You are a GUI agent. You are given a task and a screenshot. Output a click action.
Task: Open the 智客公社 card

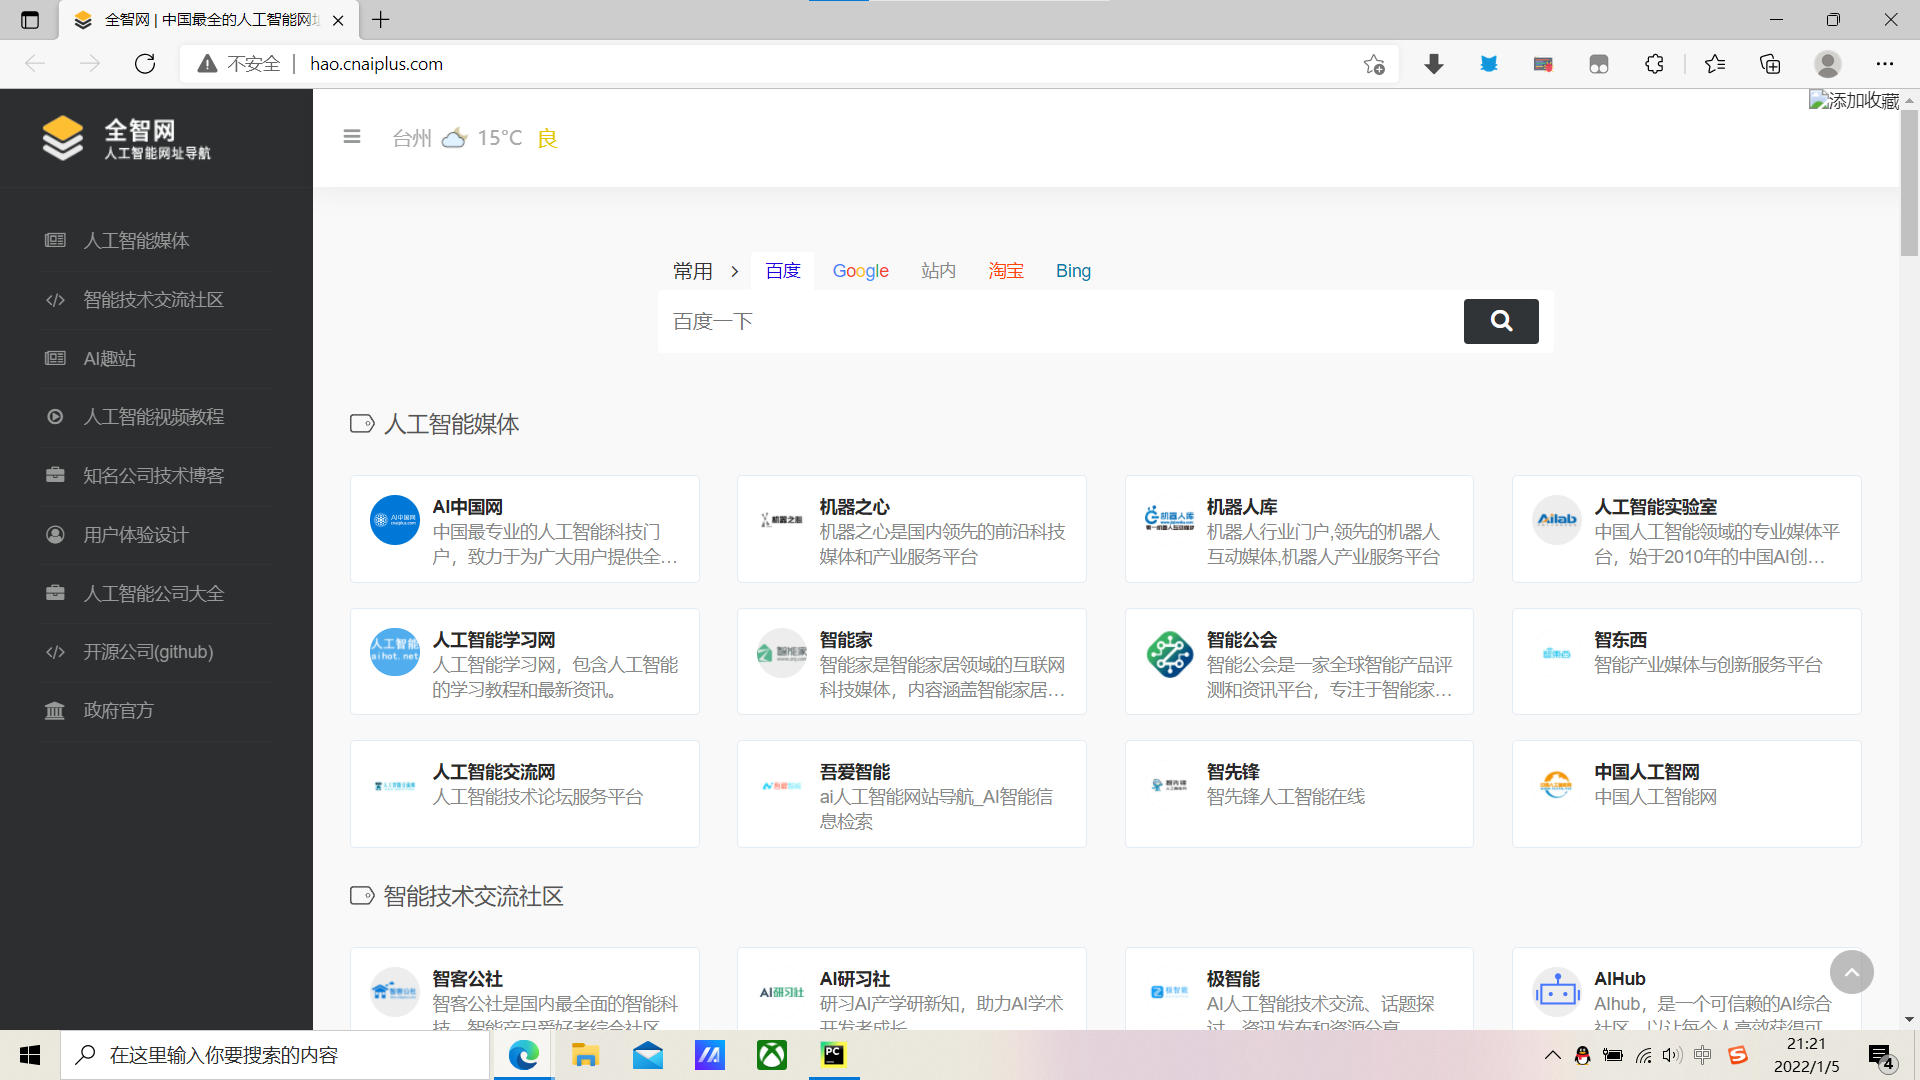(525, 989)
